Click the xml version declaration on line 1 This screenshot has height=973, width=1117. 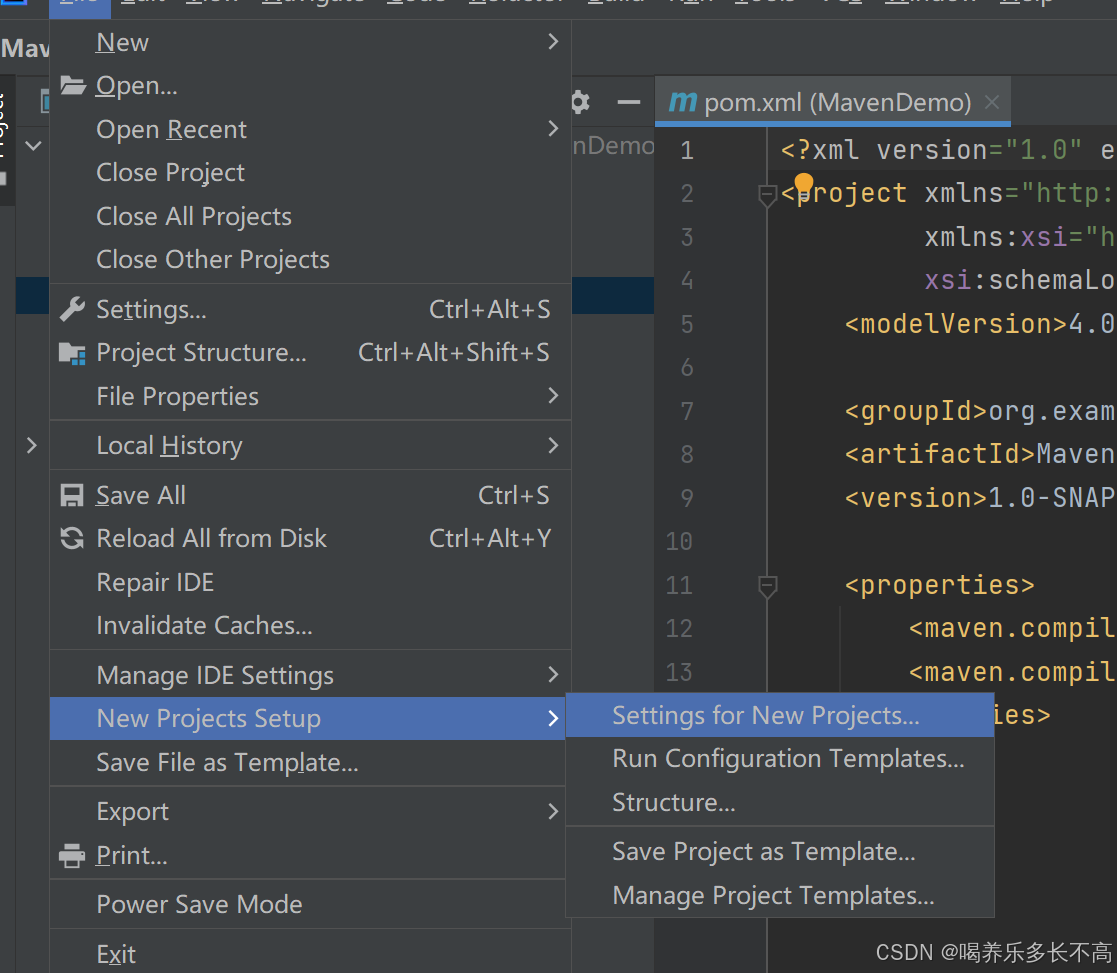coord(947,150)
